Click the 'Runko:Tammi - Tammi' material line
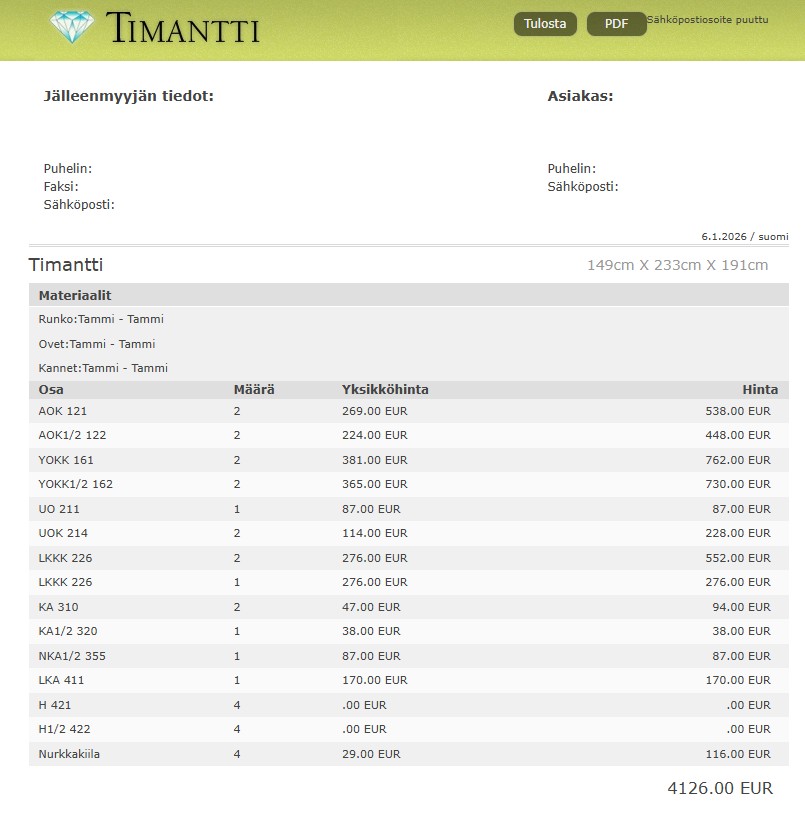805x820 pixels. [x=101, y=320]
